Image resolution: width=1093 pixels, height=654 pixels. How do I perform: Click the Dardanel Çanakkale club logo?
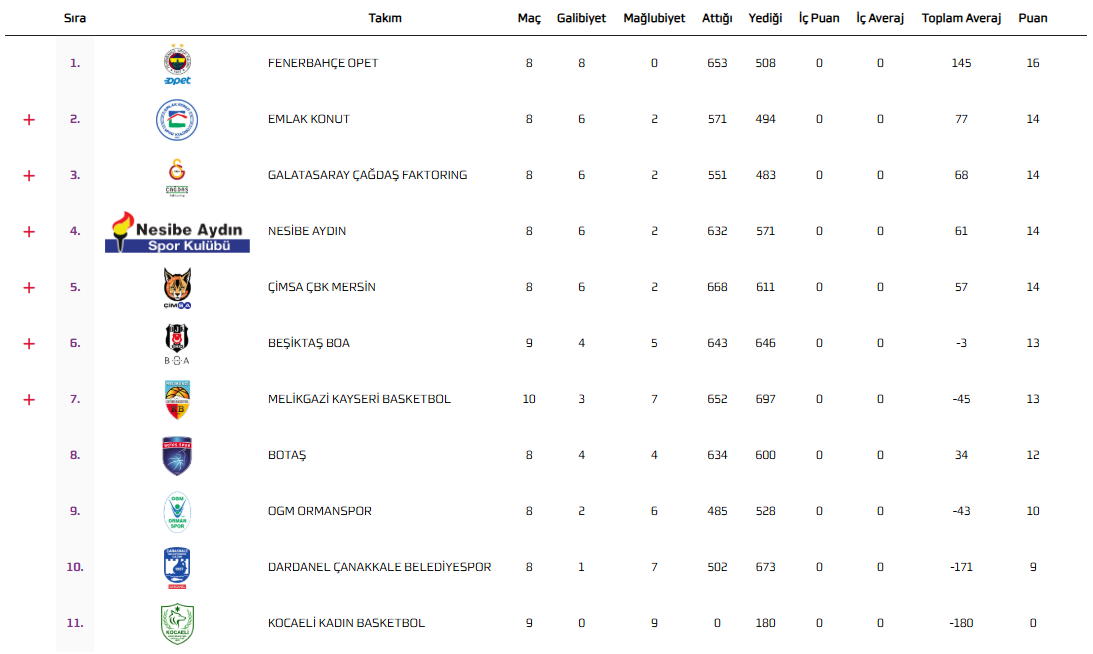(x=177, y=568)
